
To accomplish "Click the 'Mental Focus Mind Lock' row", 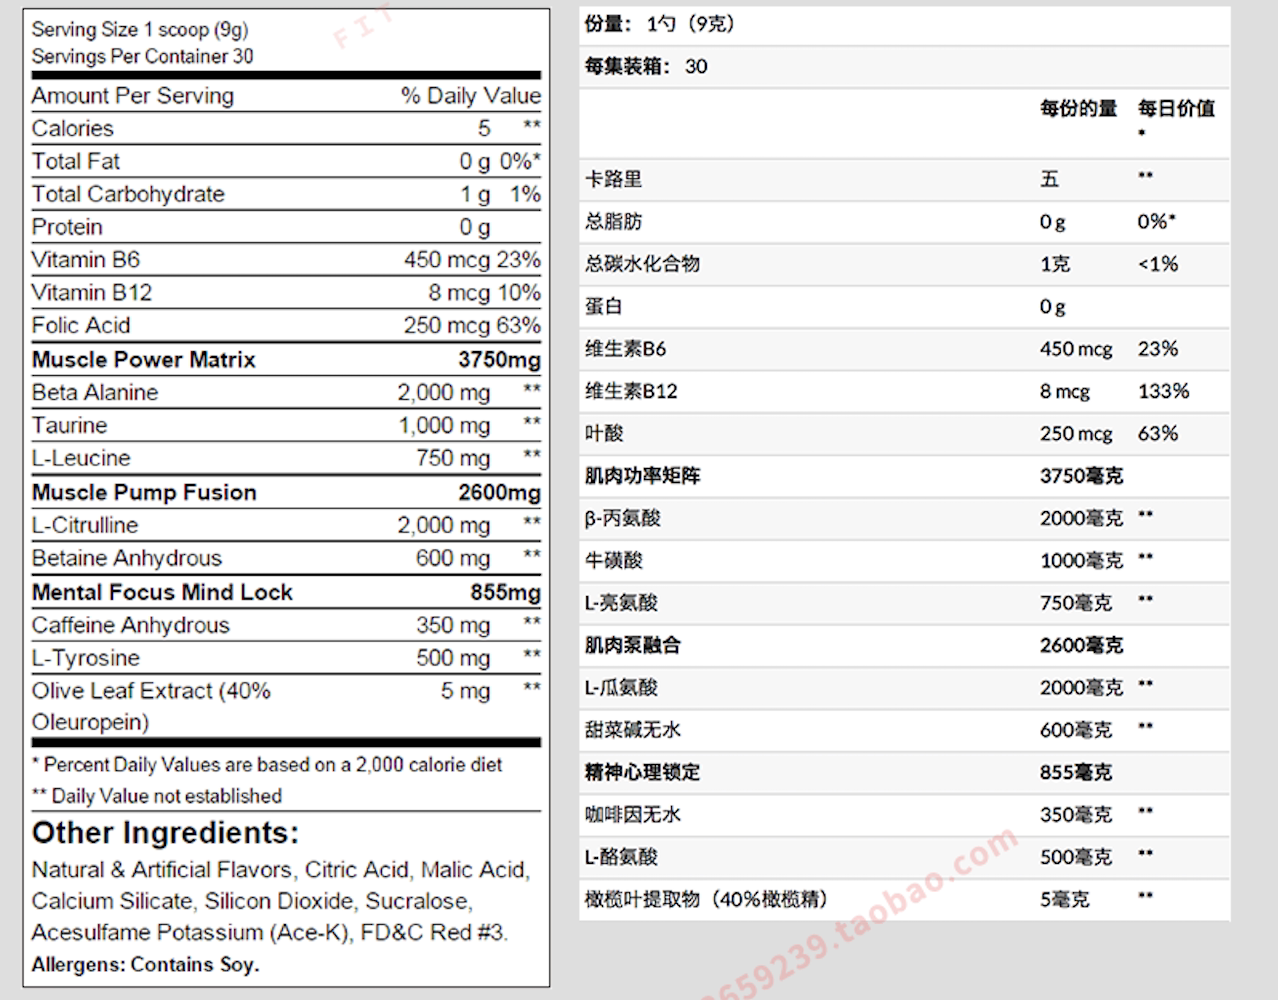I will pos(162,592).
